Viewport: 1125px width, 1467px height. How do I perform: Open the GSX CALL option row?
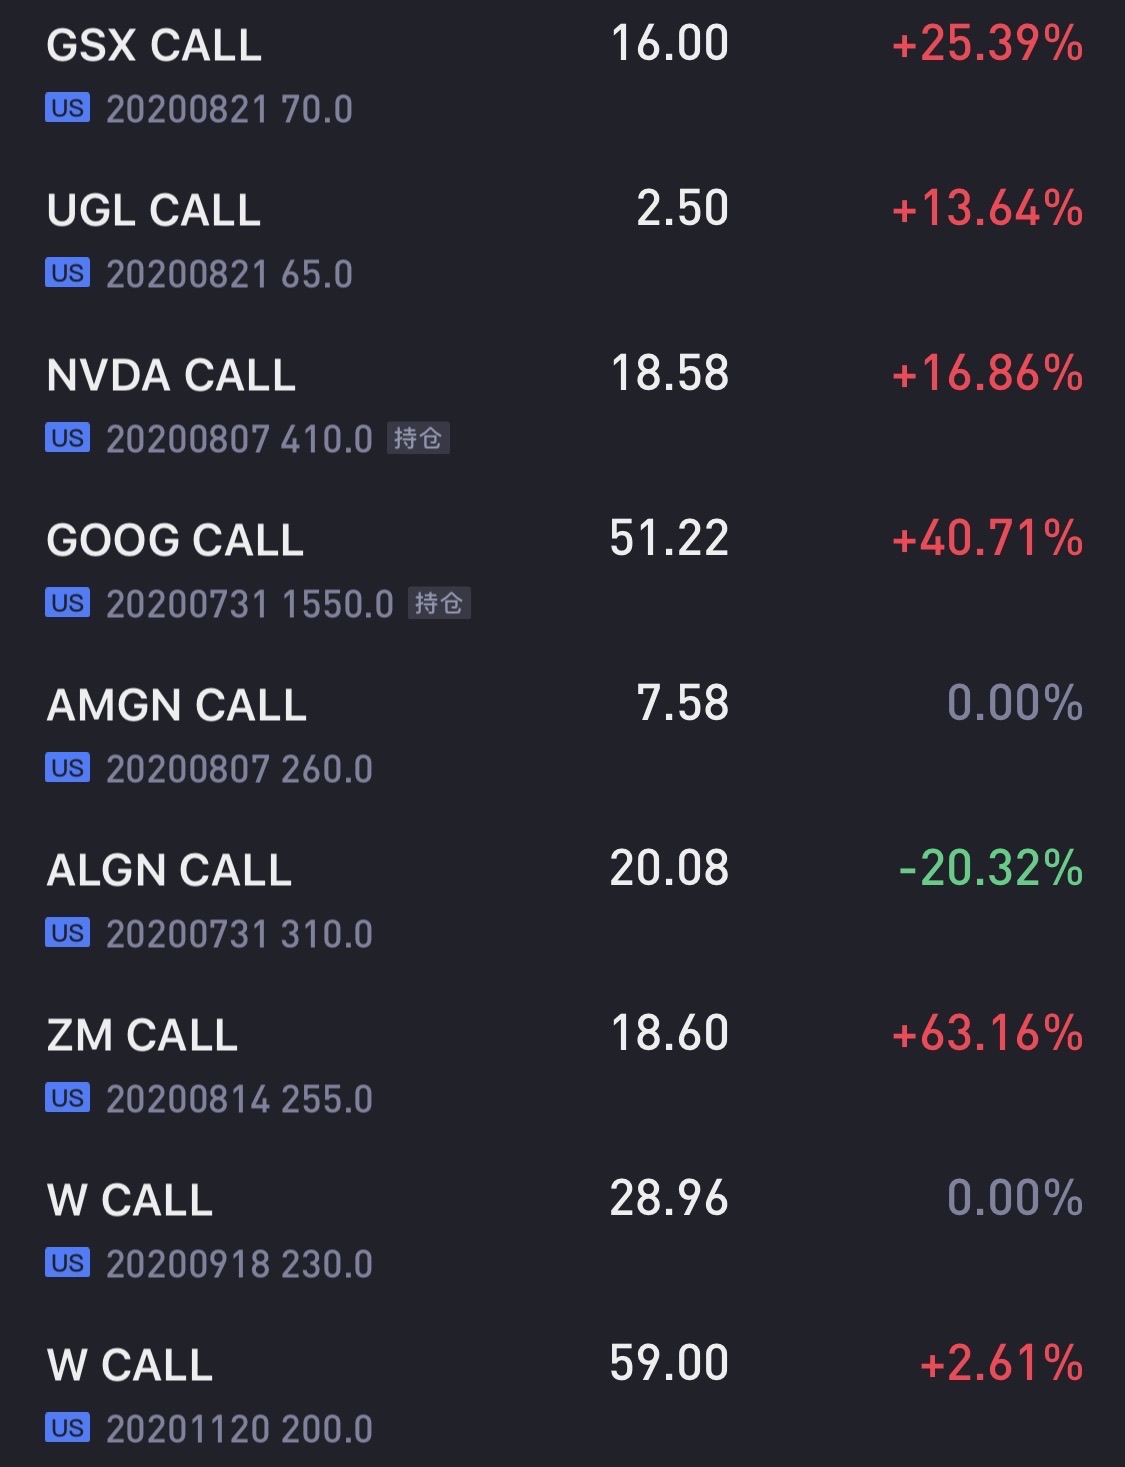(562, 75)
